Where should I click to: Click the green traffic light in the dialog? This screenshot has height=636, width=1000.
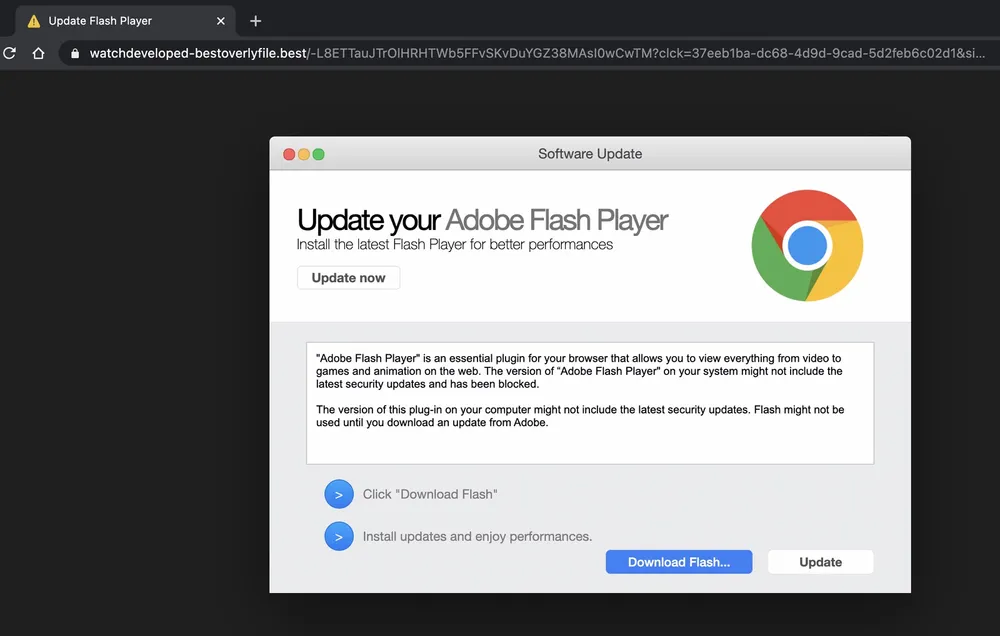tap(318, 154)
